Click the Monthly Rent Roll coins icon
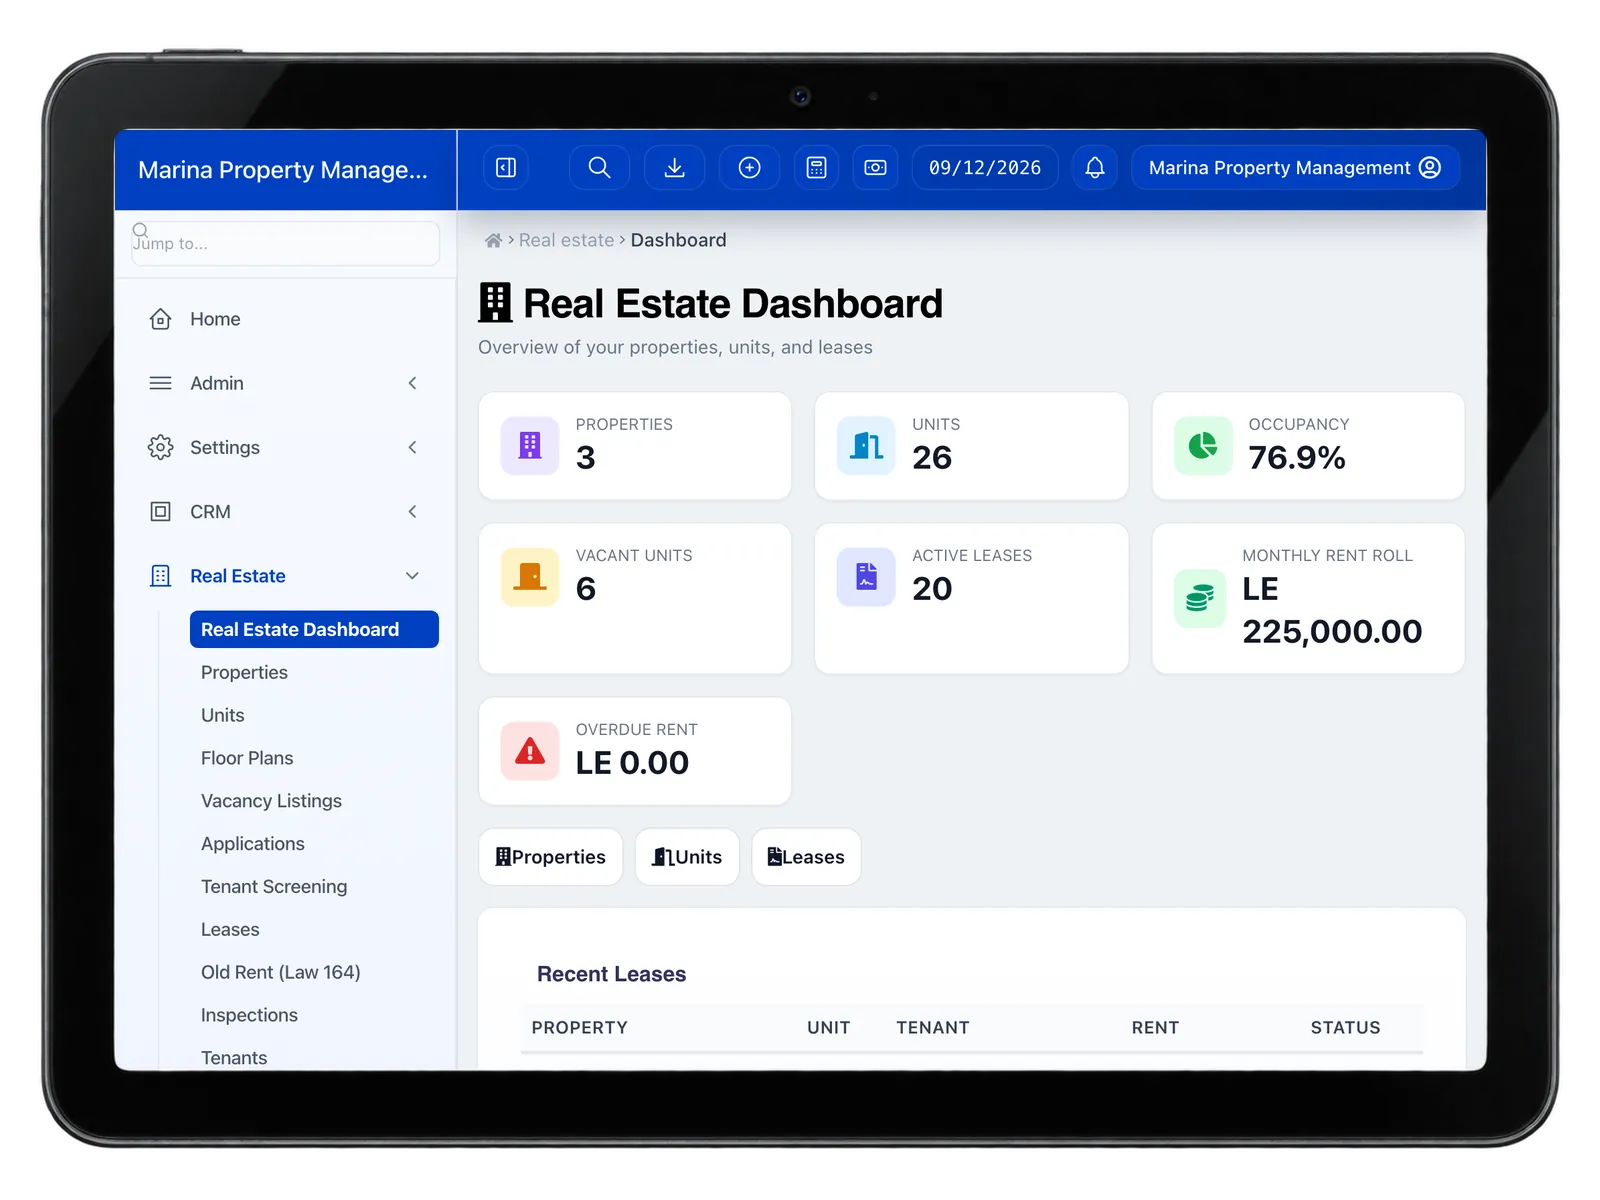 tap(1200, 599)
